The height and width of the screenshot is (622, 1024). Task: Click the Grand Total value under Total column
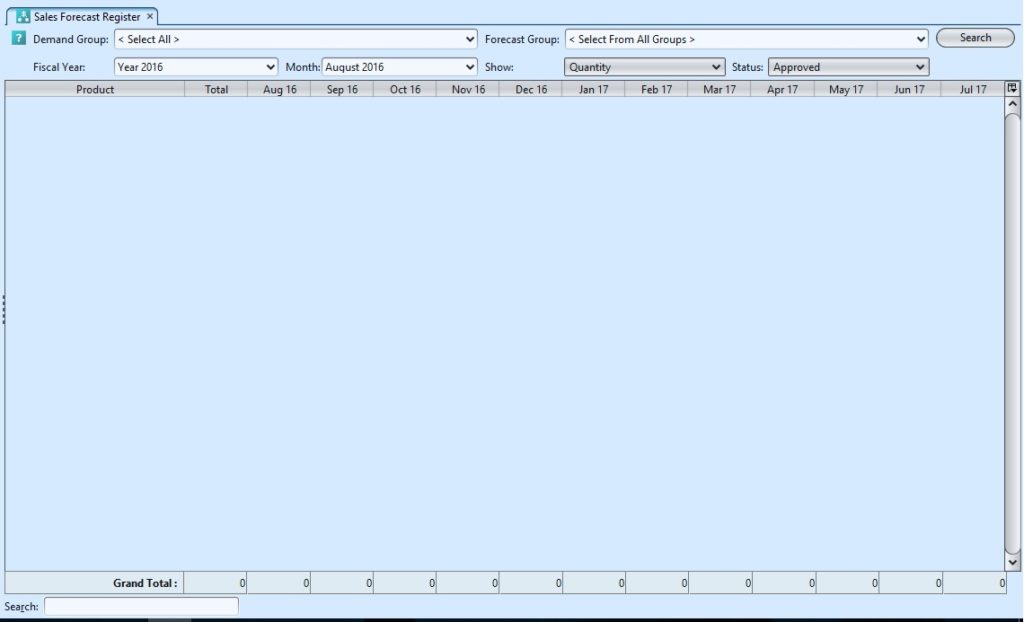click(x=216, y=583)
